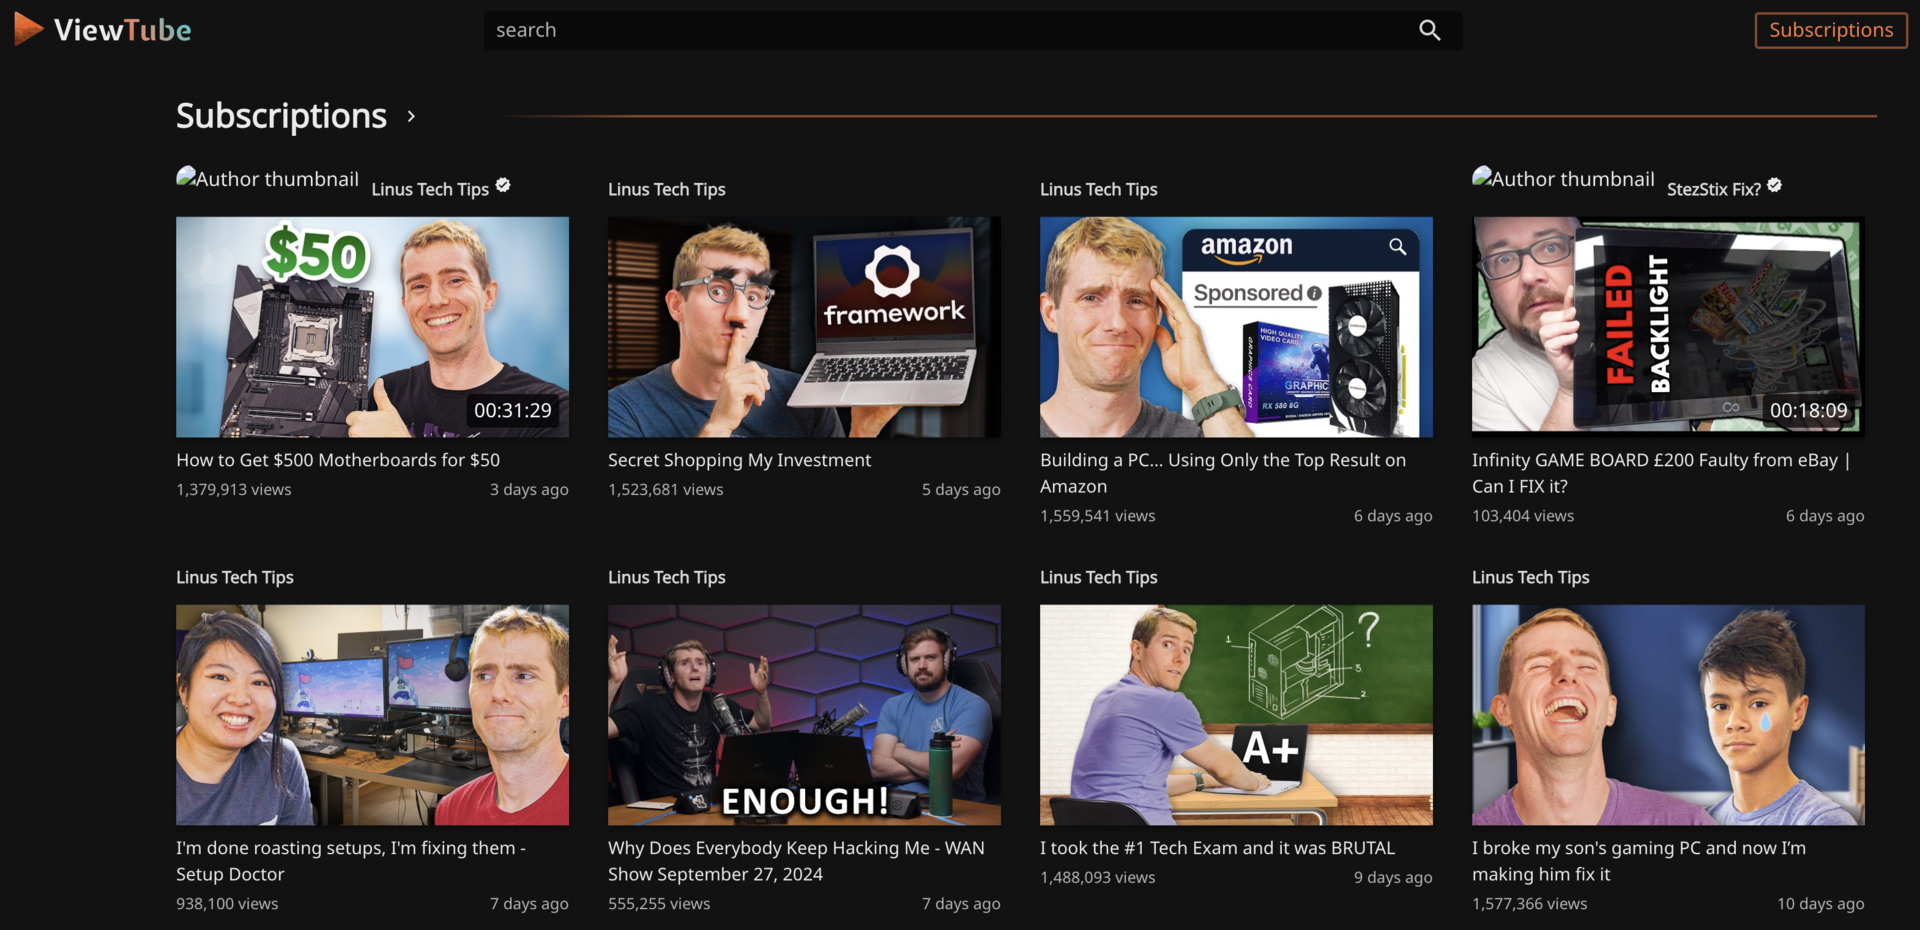Open the A+ tech exam thumbnail
The height and width of the screenshot is (930, 1920).
tap(1236, 714)
